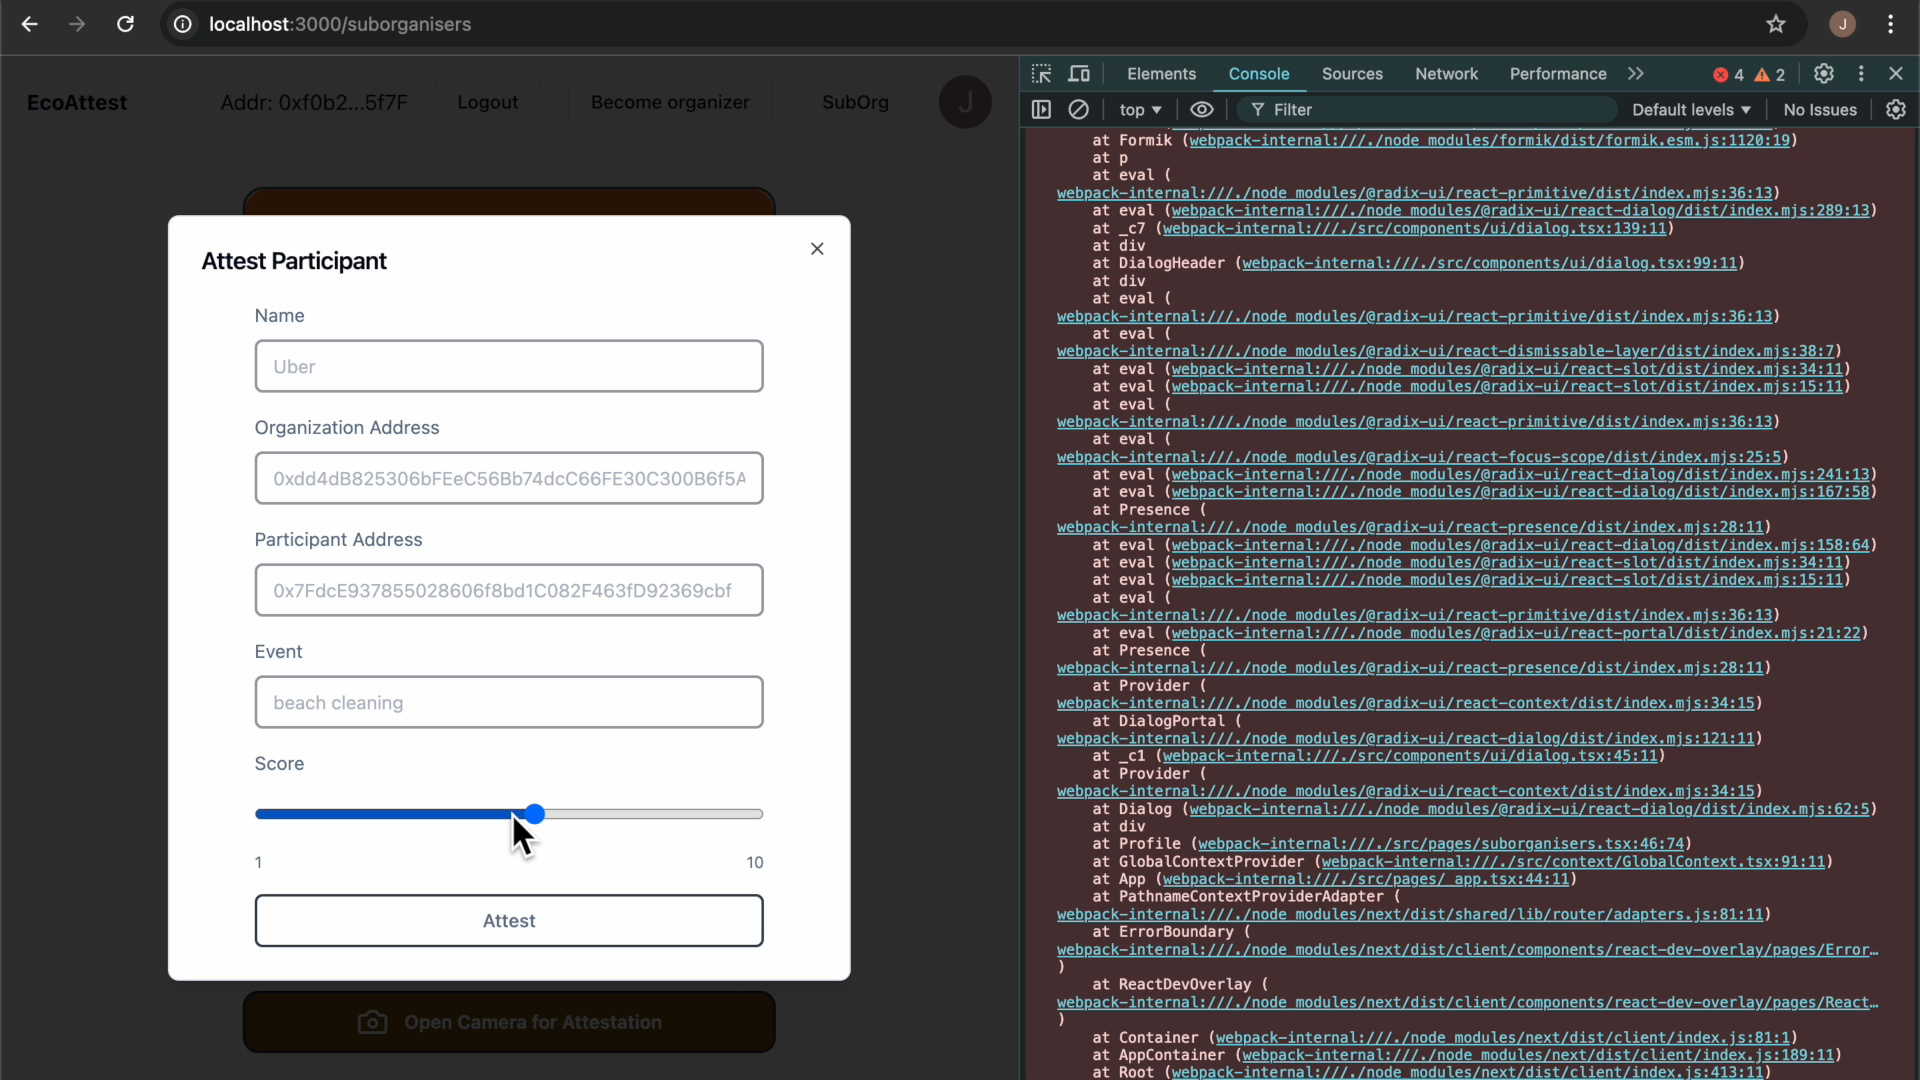Click Open Camera for Attestation button

509,1022
